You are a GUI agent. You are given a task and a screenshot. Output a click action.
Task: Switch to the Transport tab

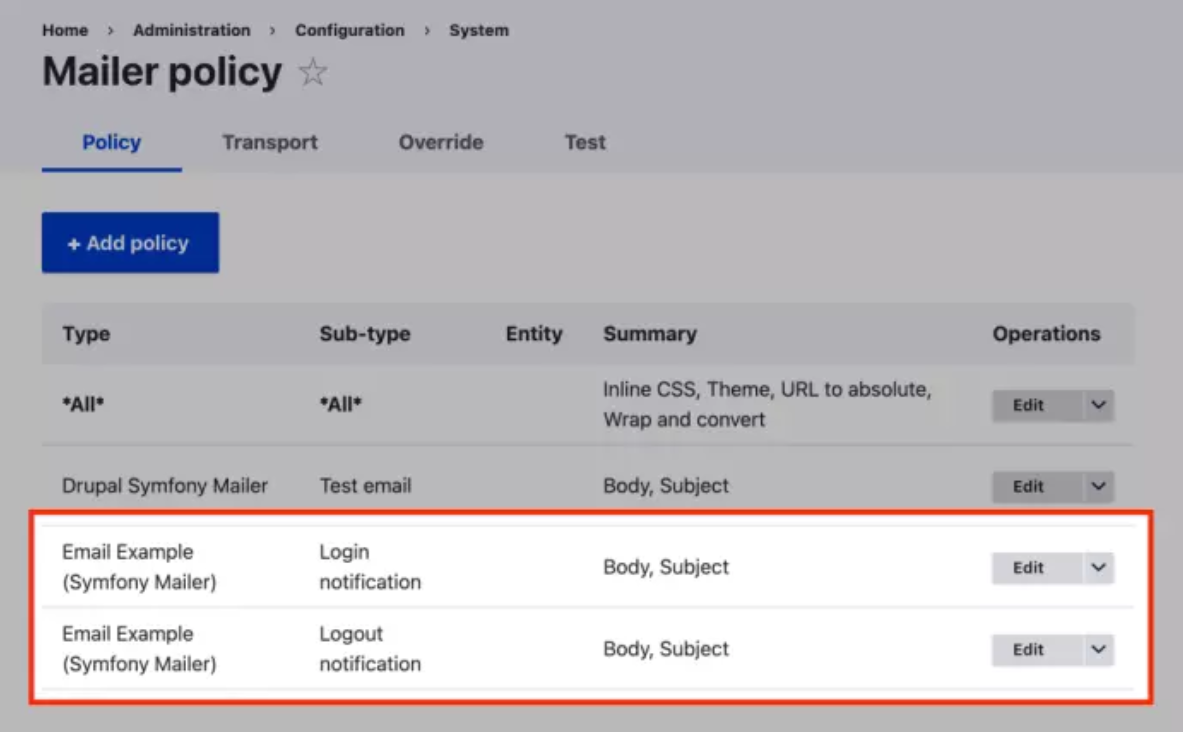[270, 142]
